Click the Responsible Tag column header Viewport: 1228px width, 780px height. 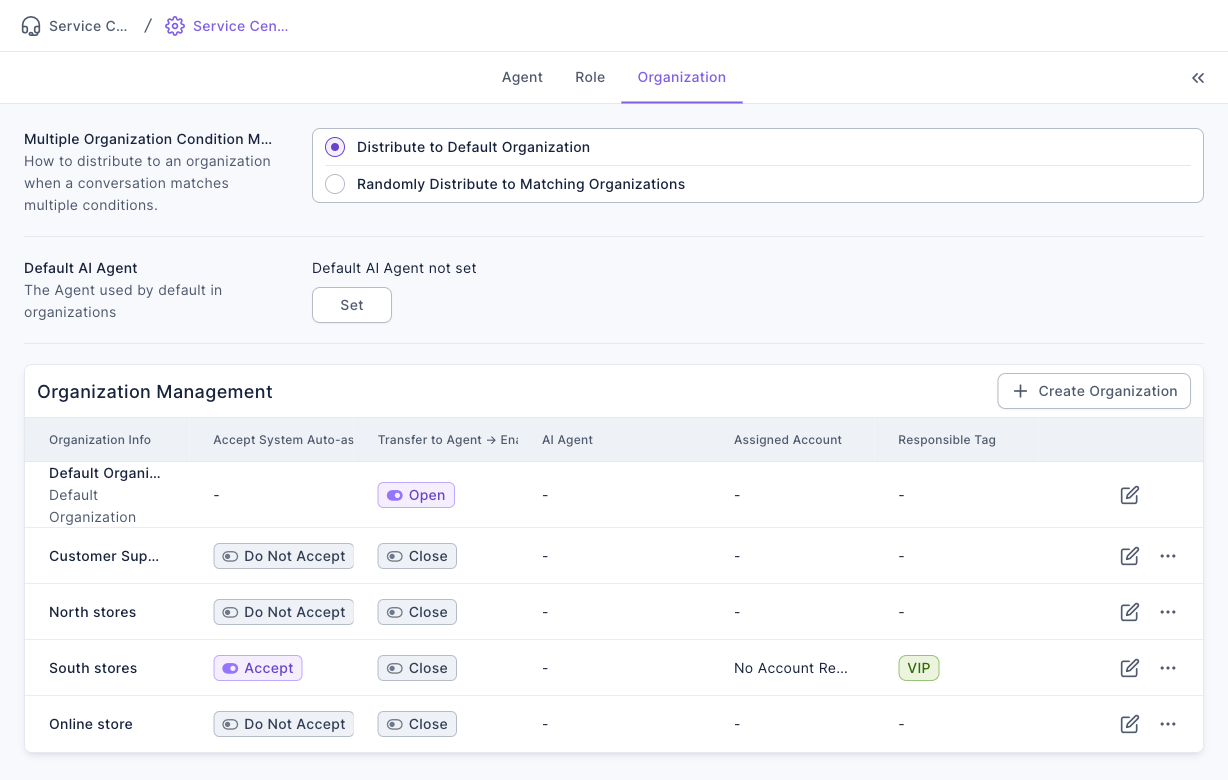[x=947, y=440]
